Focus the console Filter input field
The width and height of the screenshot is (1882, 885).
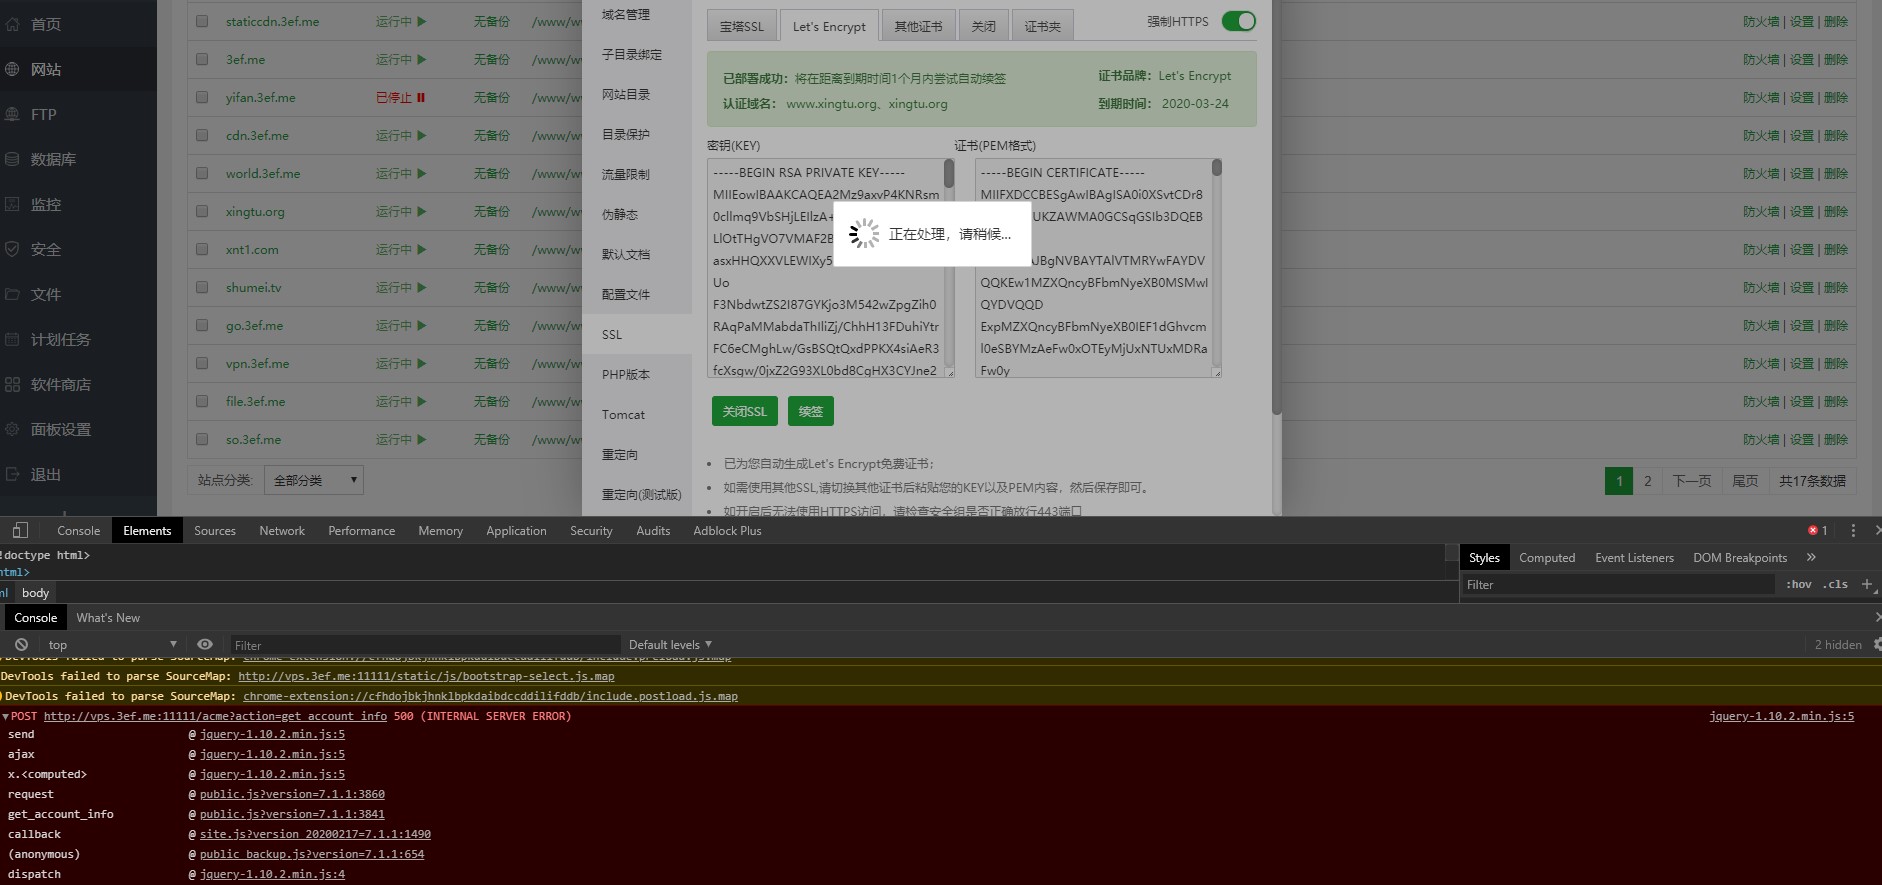pos(426,645)
